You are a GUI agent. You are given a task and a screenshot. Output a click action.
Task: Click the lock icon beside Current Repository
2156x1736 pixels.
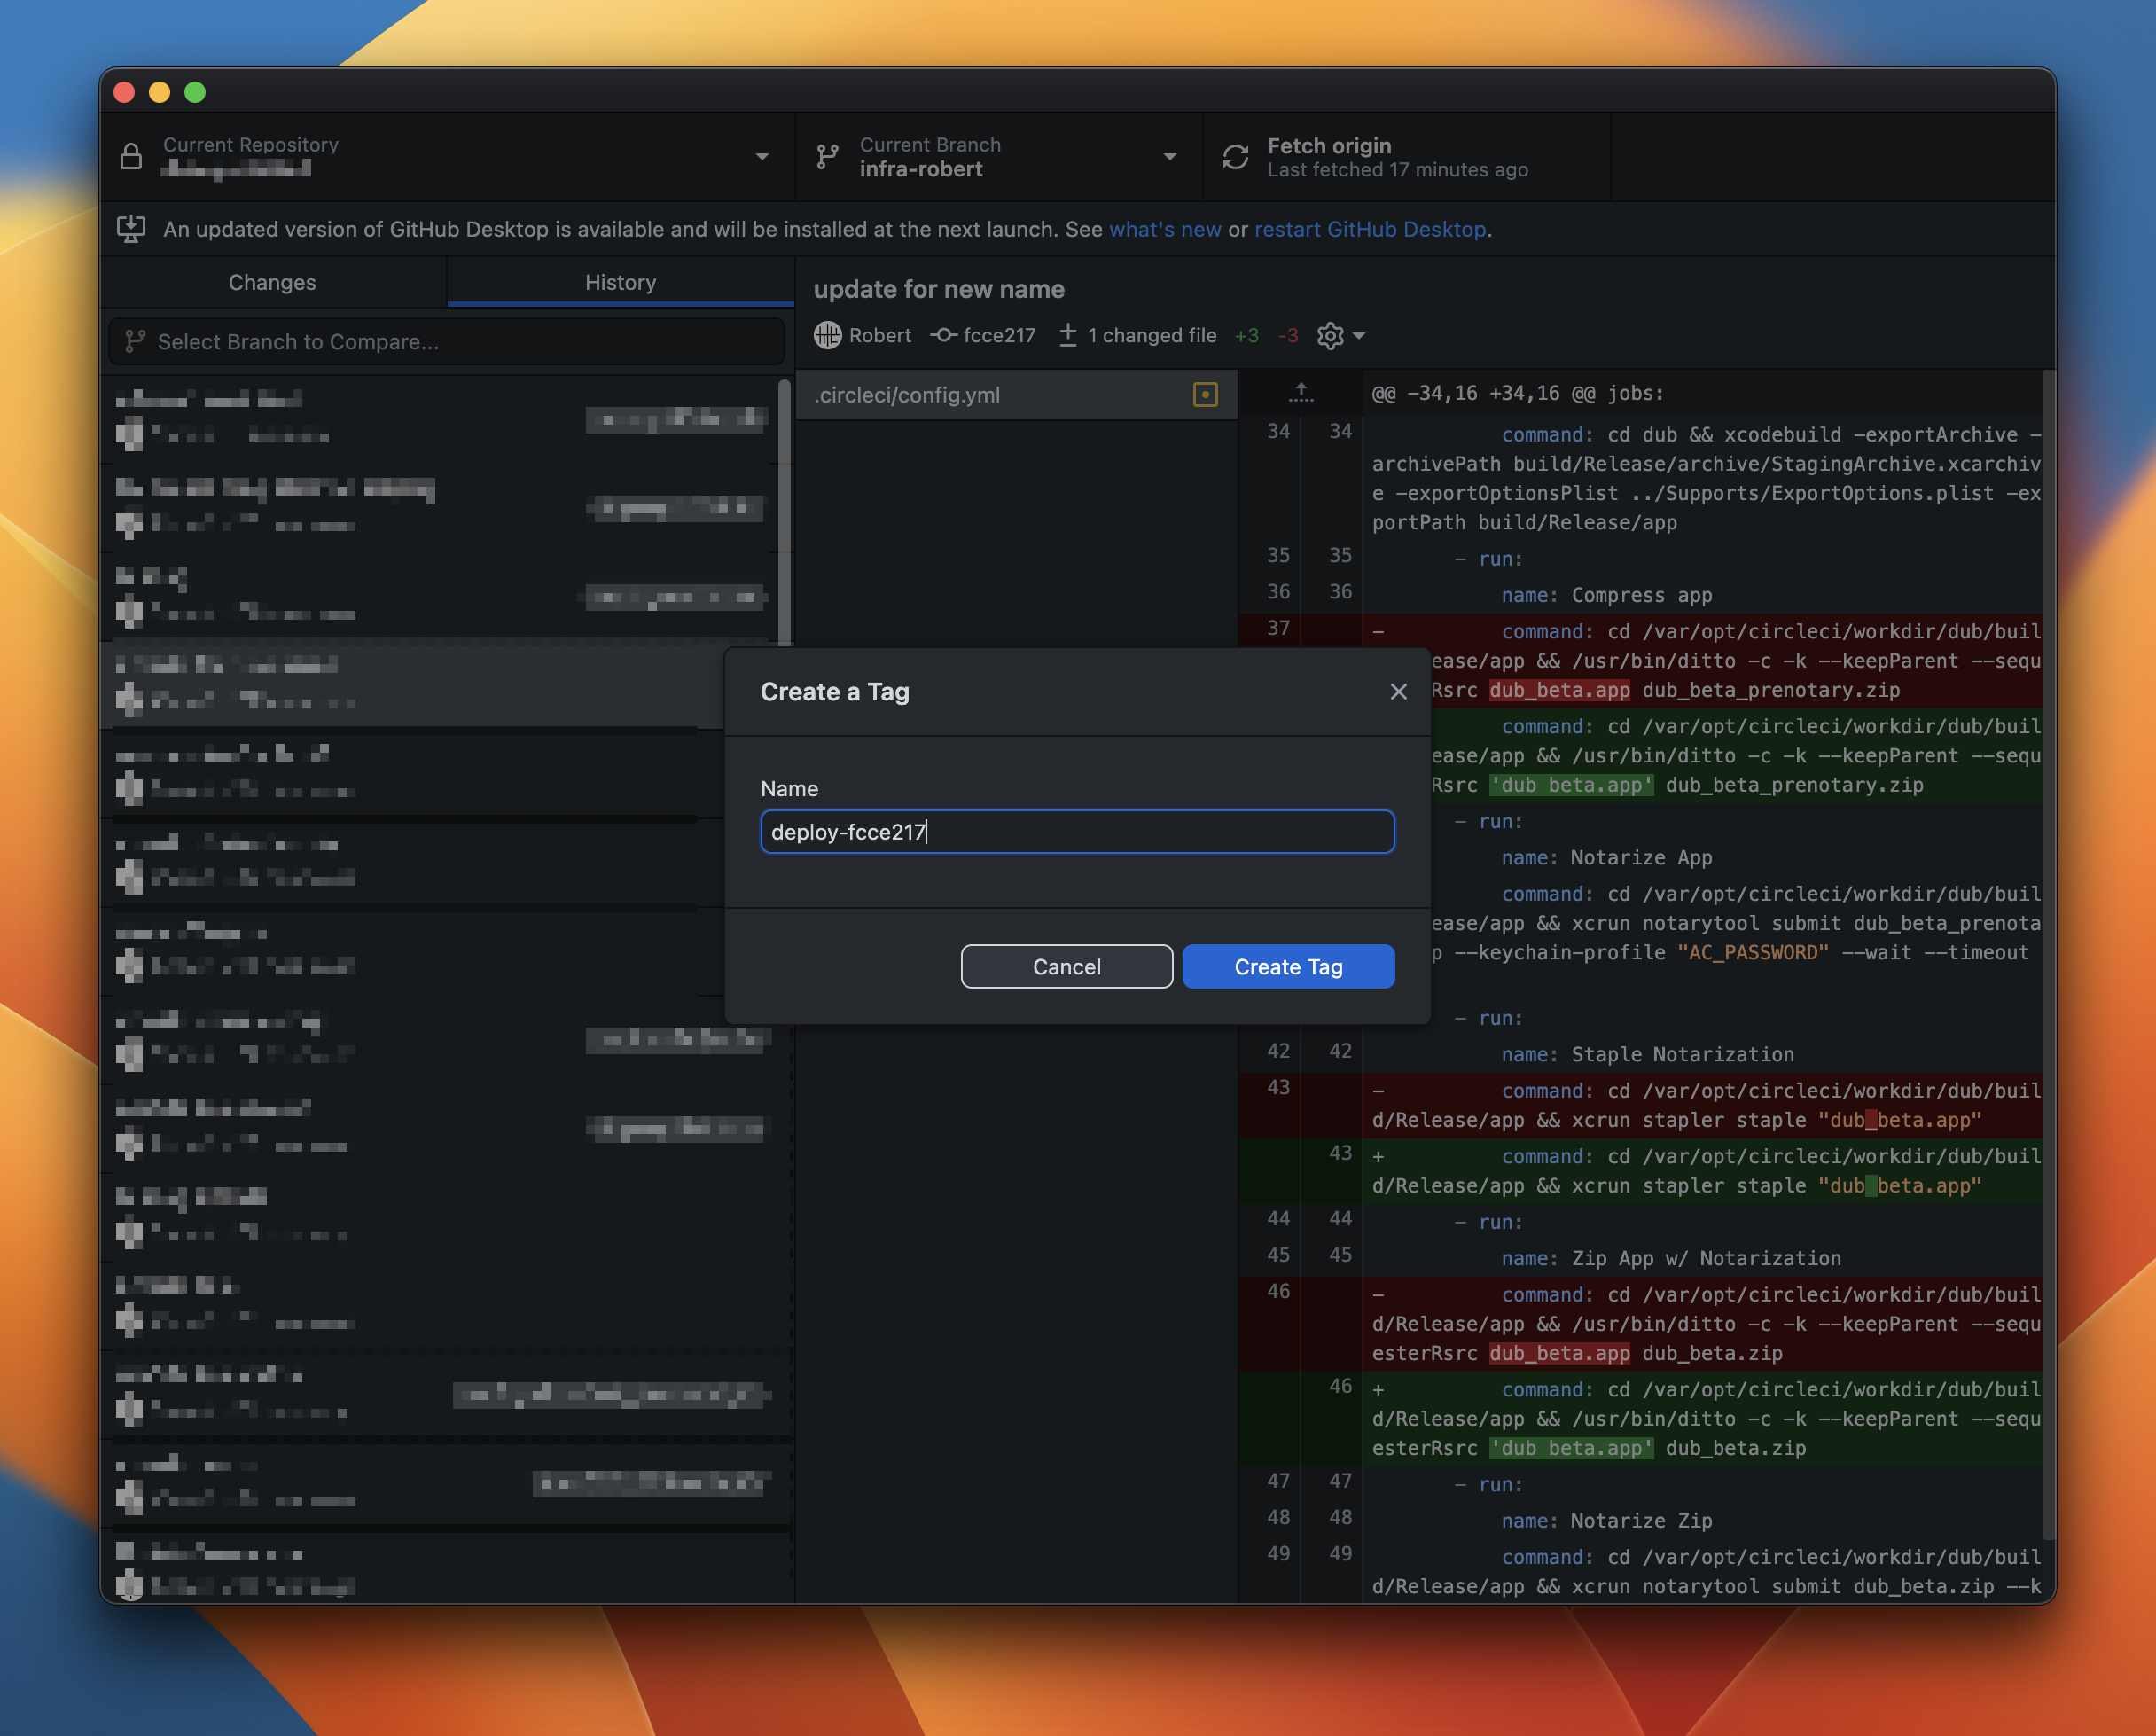click(x=131, y=157)
